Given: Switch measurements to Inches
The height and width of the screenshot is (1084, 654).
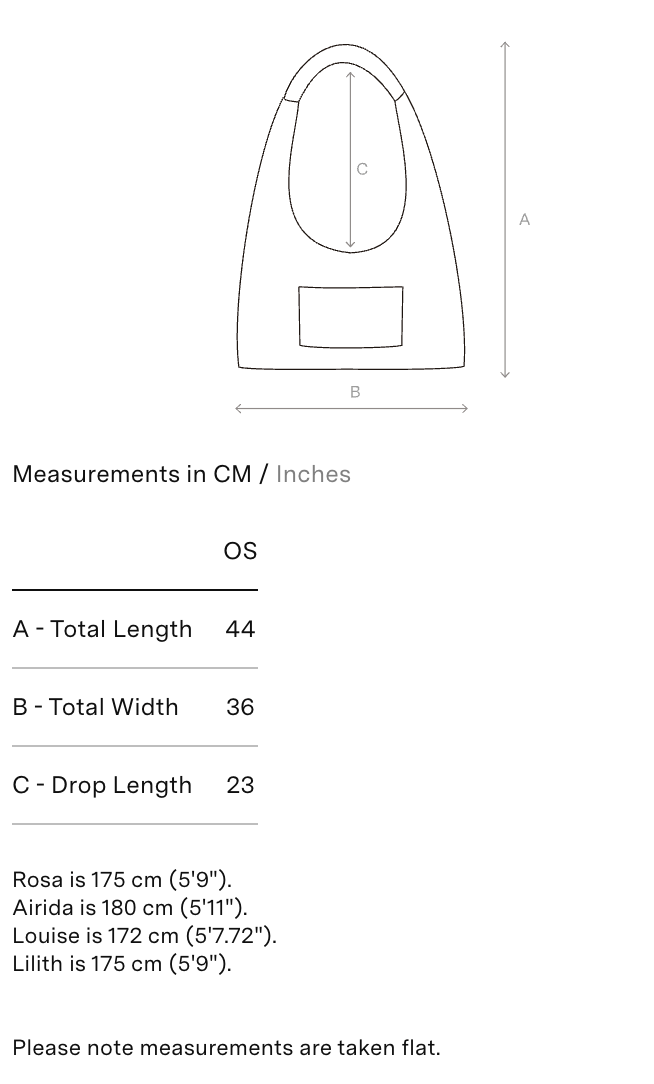Looking at the screenshot, I should (313, 474).
